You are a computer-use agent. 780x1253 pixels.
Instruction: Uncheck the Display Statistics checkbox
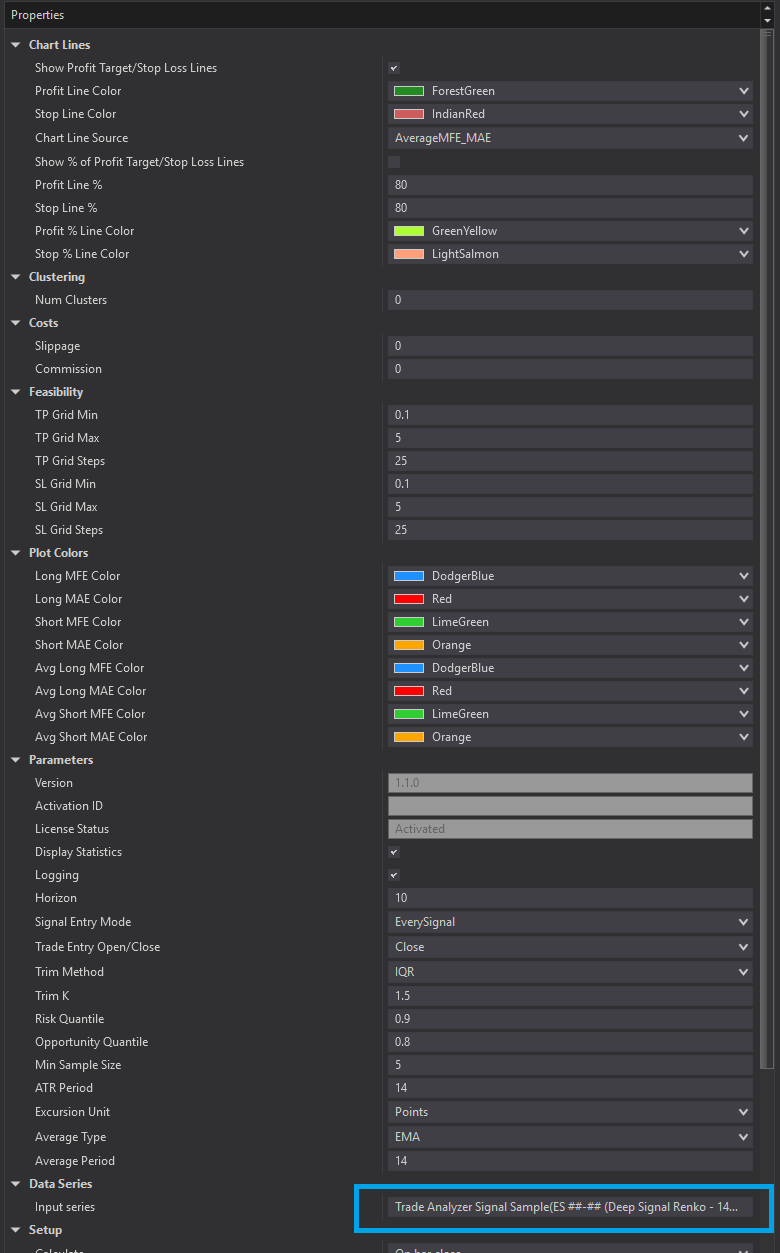point(394,852)
